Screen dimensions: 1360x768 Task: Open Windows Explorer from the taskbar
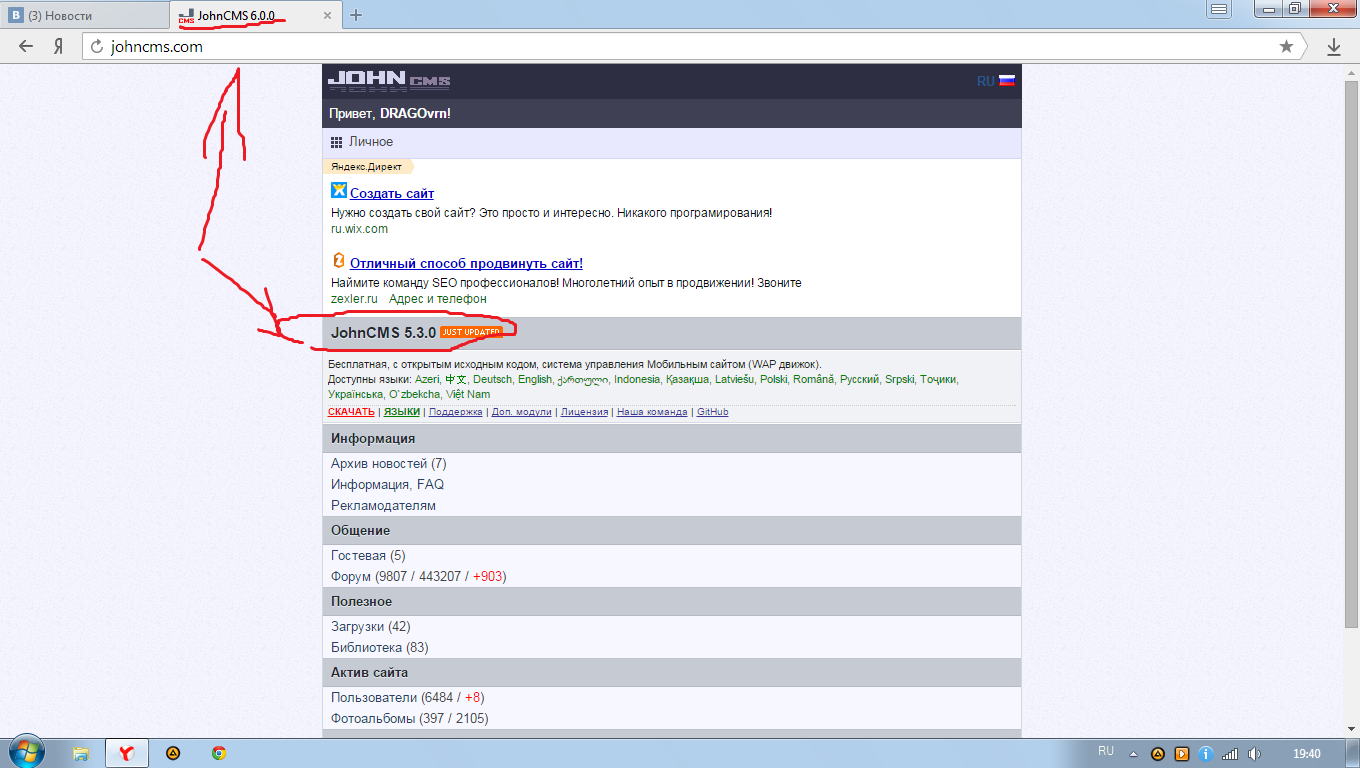81,753
